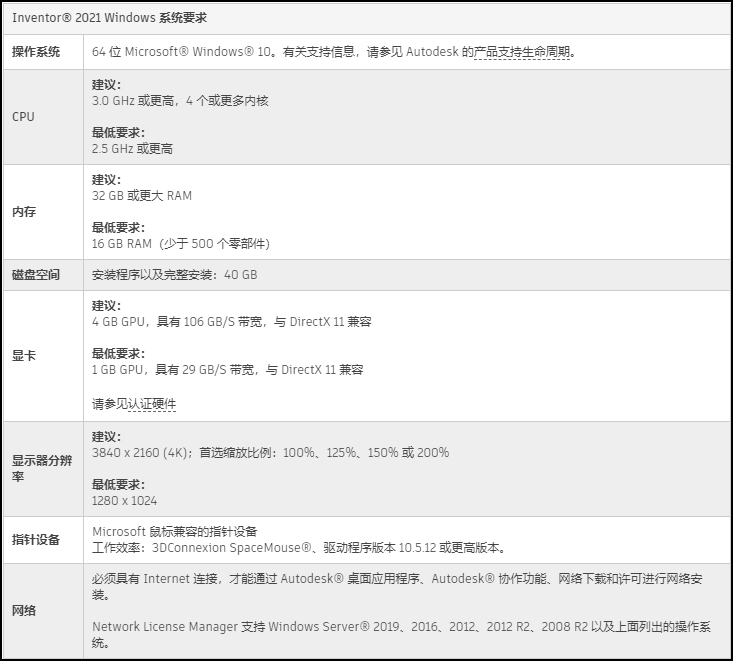Click the 最低要求 label in the 内存 row
The height and width of the screenshot is (661, 733).
pos(118,228)
